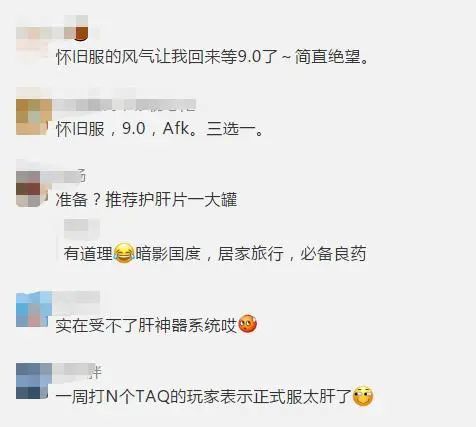
Task: Select the comment 实在受不了肝神器系统哎
Action: point(156,325)
